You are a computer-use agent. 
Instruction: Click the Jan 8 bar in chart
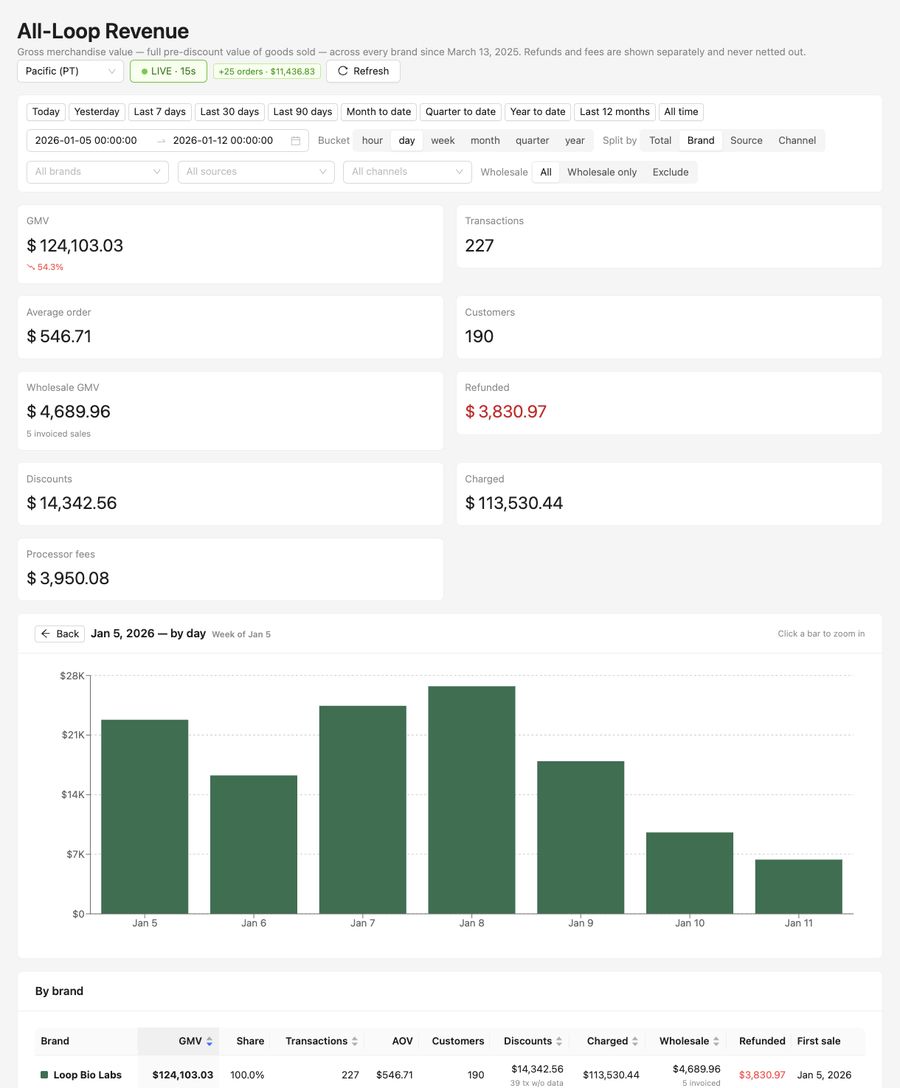[472, 800]
